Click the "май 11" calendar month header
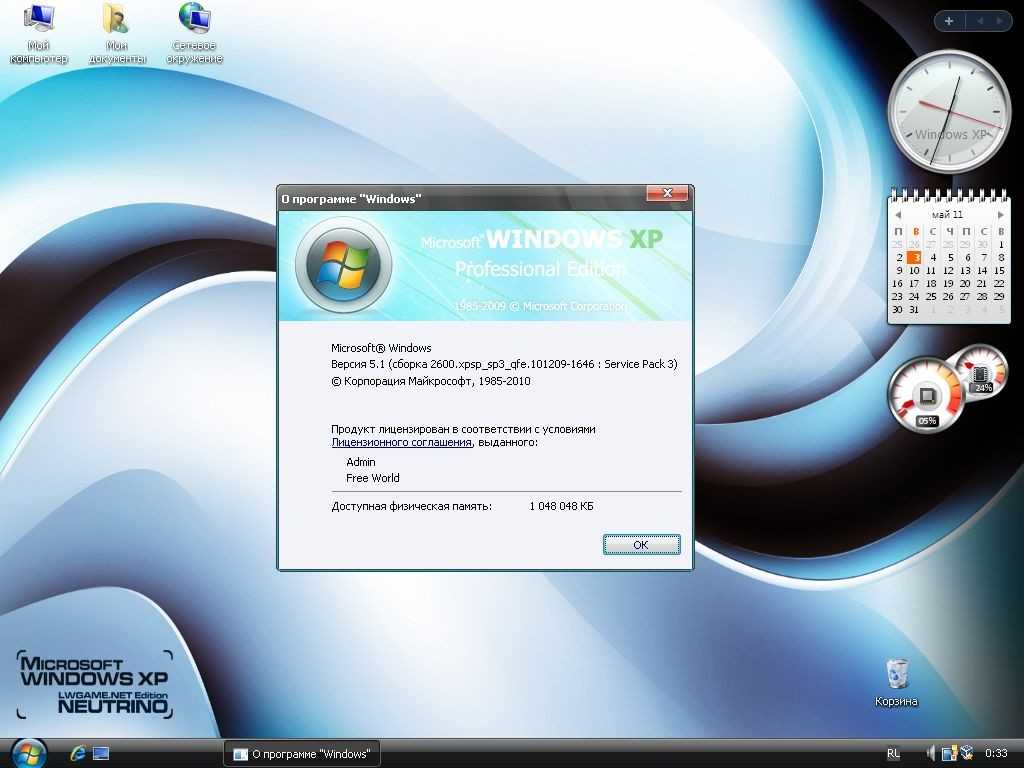 point(947,214)
